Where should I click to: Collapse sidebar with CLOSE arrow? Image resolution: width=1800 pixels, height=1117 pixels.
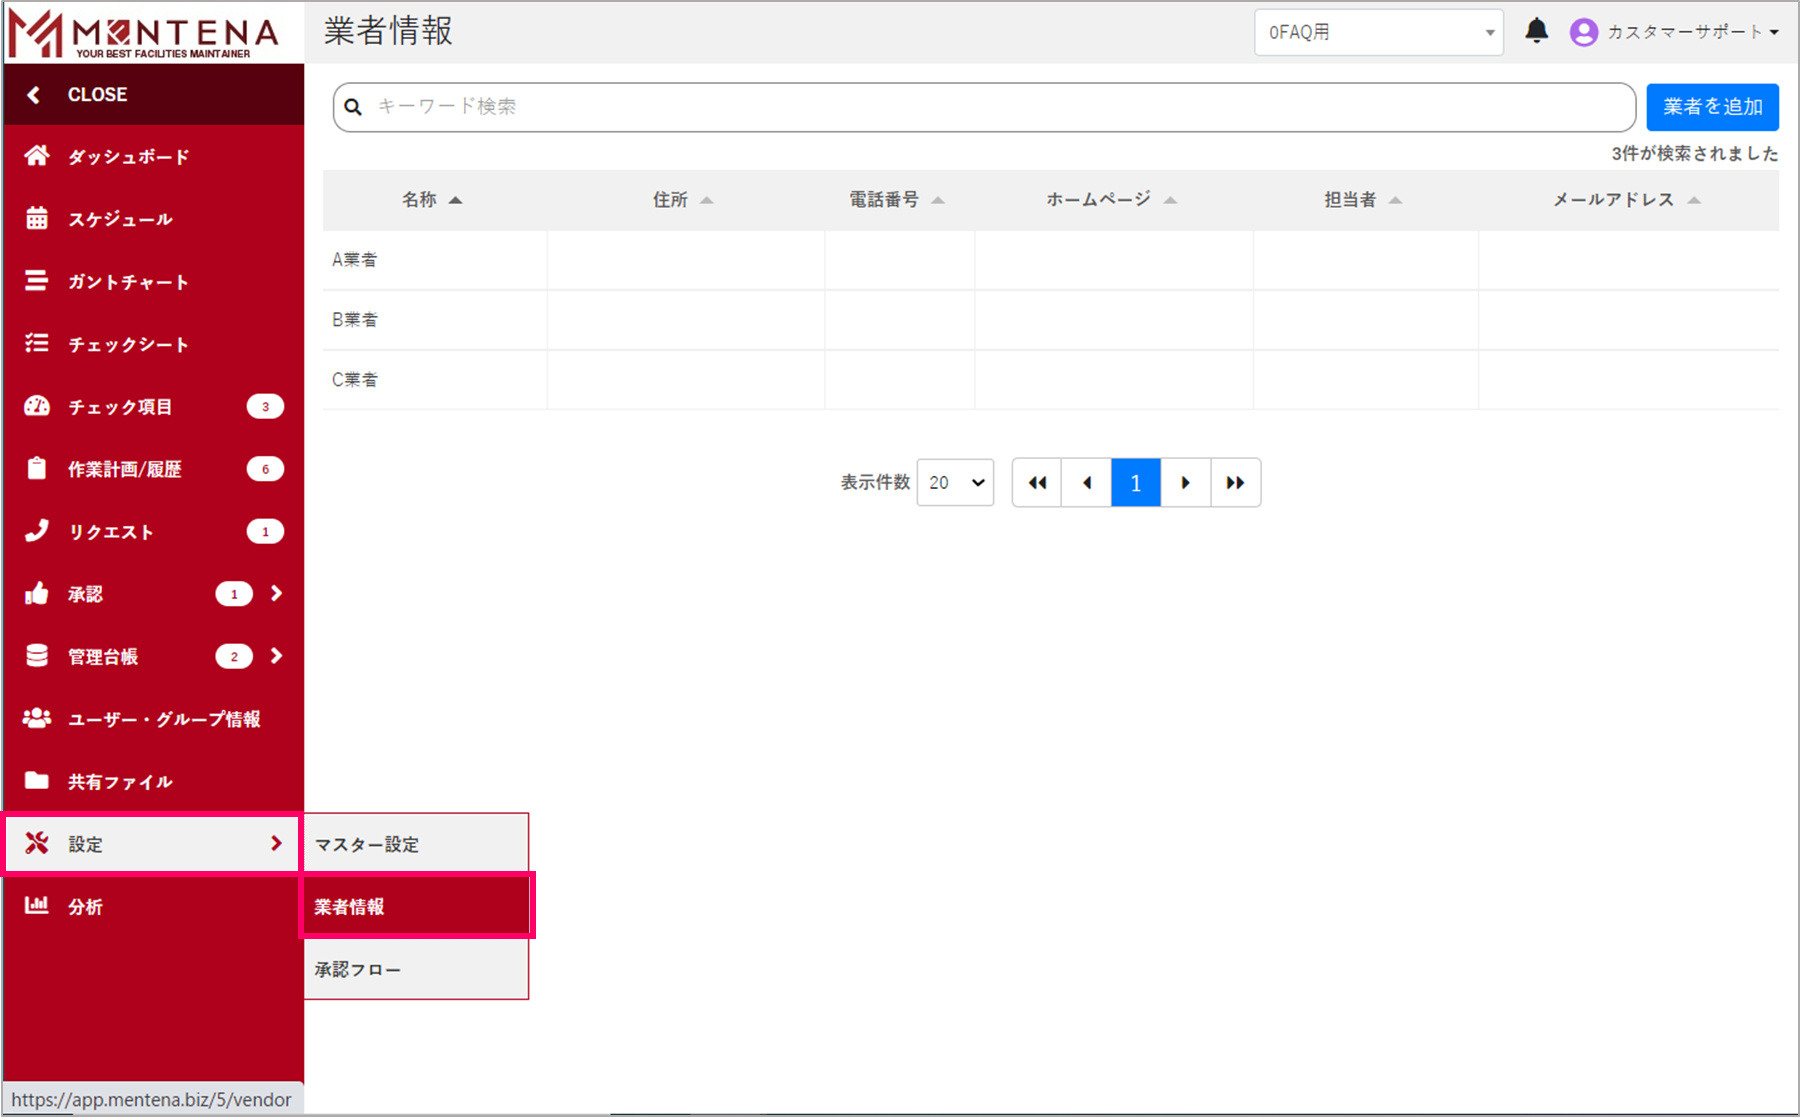click(34, 95)
